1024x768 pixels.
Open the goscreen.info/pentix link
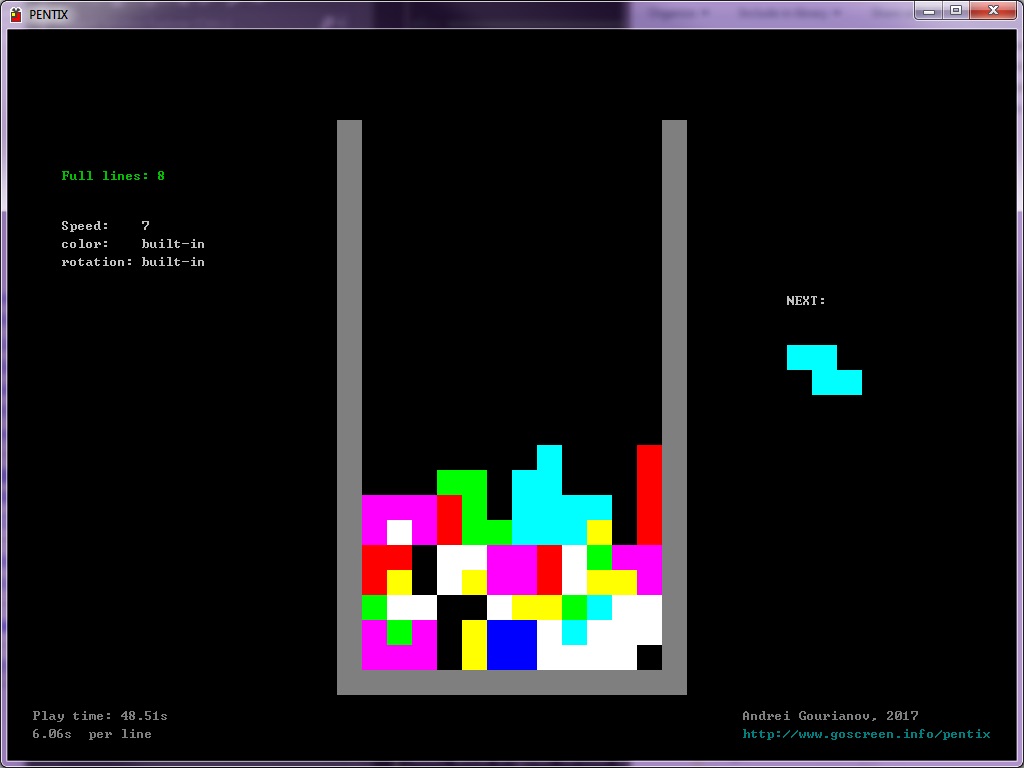(x=866, y=734)
